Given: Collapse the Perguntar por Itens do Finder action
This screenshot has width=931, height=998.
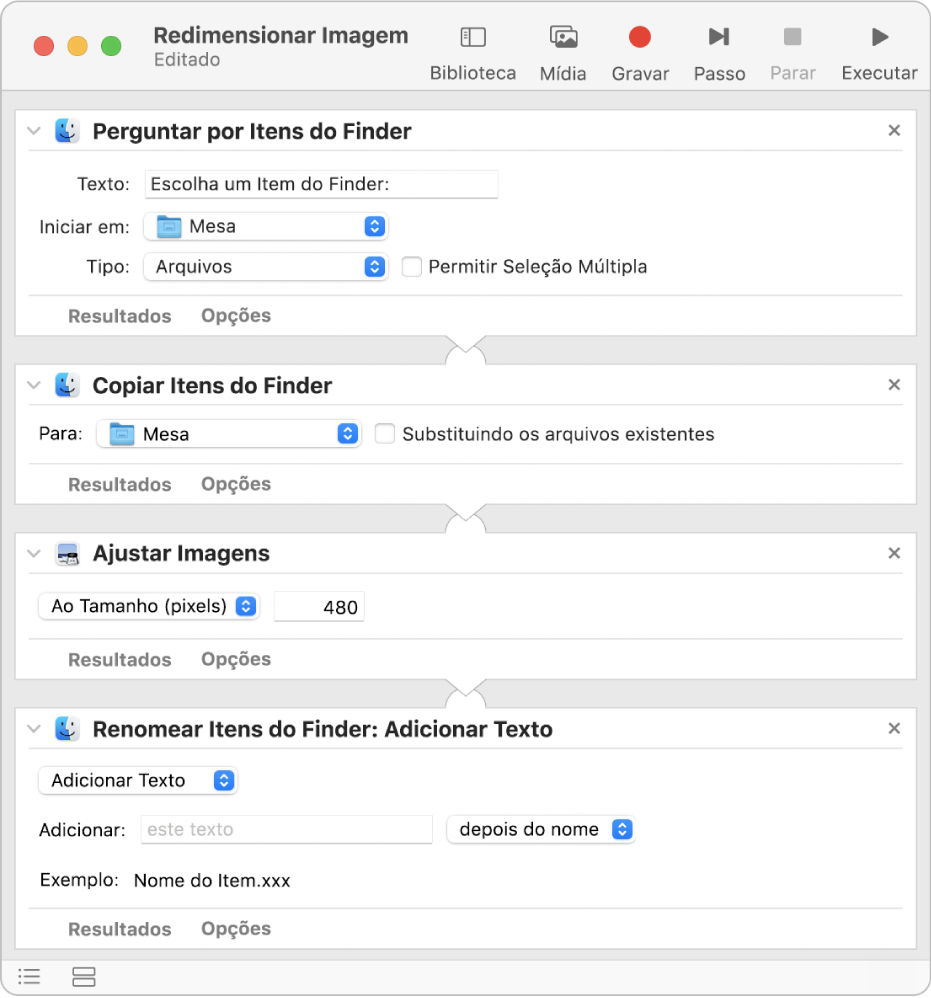Looking at the screenshot, I should pyautogui.click(x=34, y=131).
